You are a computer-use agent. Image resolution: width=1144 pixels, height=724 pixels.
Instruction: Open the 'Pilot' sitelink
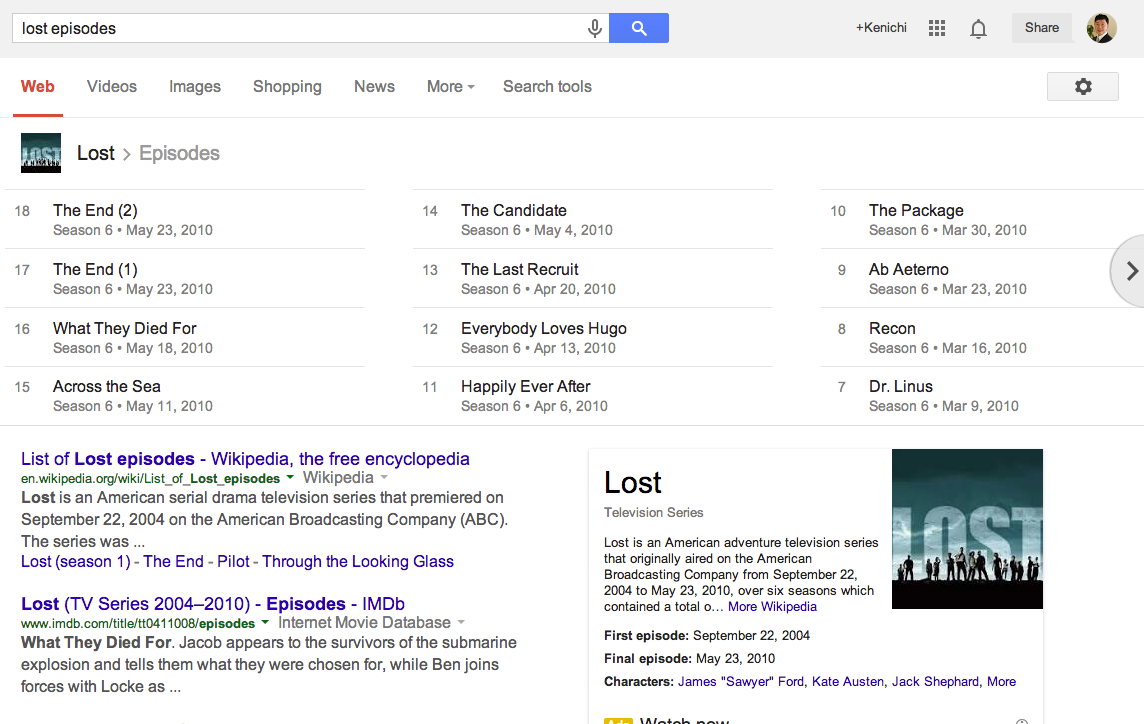pyautogui.click(x=233, y=561)
